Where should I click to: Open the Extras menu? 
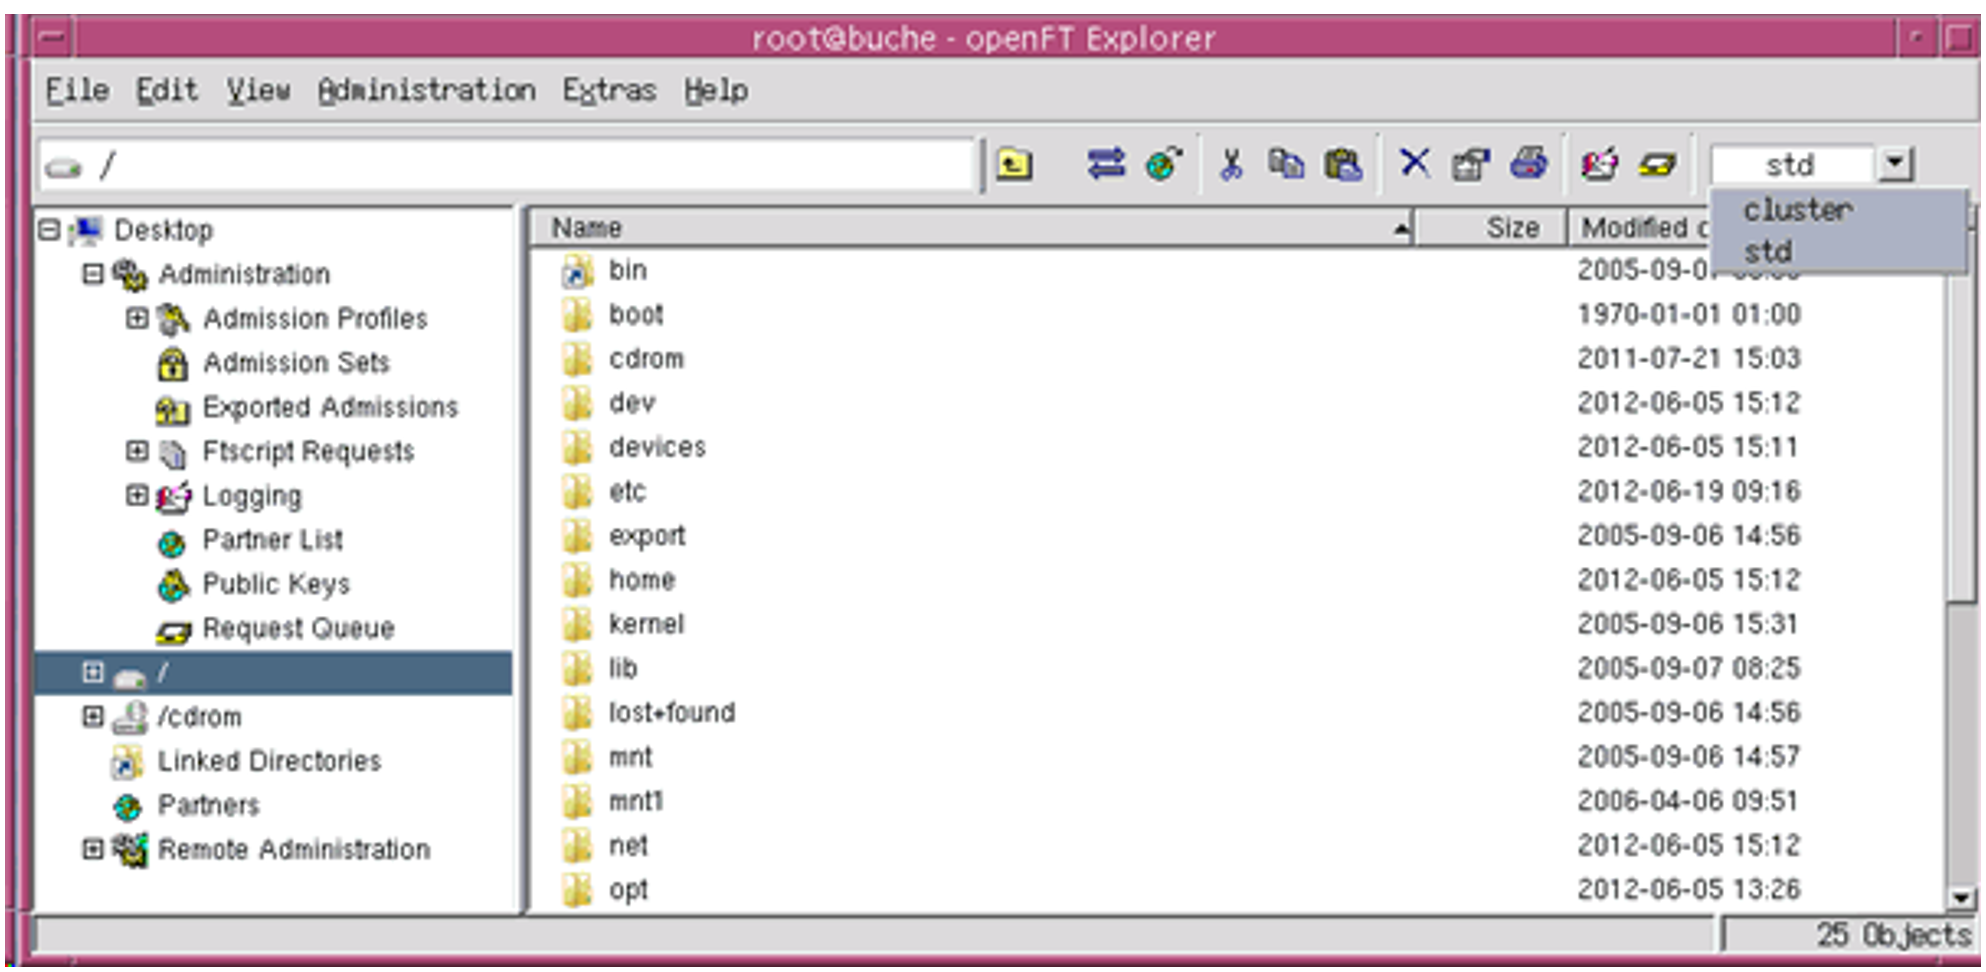[609, 91]
